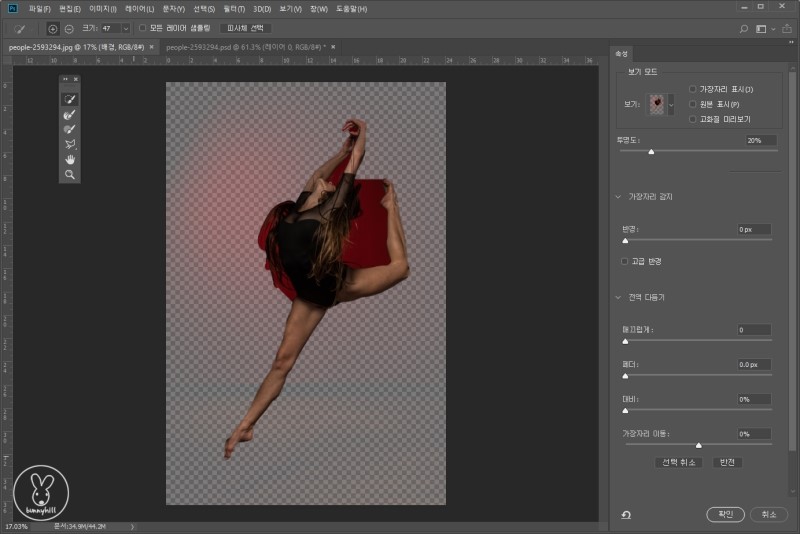Collapse the 전역 다듬기 section
This screenshot has height=534, width=800.
[619, 297]
